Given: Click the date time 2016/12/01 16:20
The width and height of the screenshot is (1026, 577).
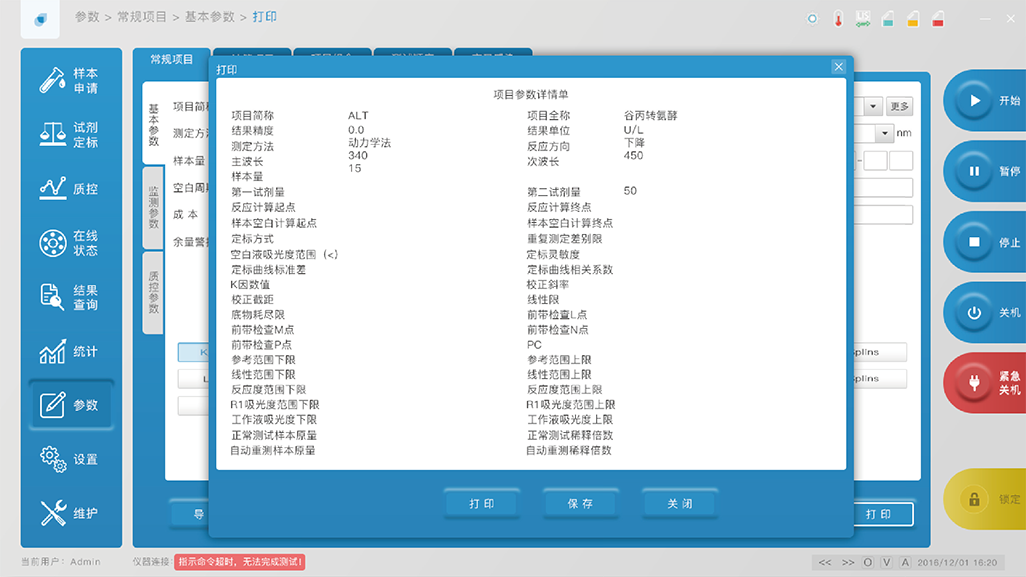Looking at the screenshot, I should tap(957, 563).
